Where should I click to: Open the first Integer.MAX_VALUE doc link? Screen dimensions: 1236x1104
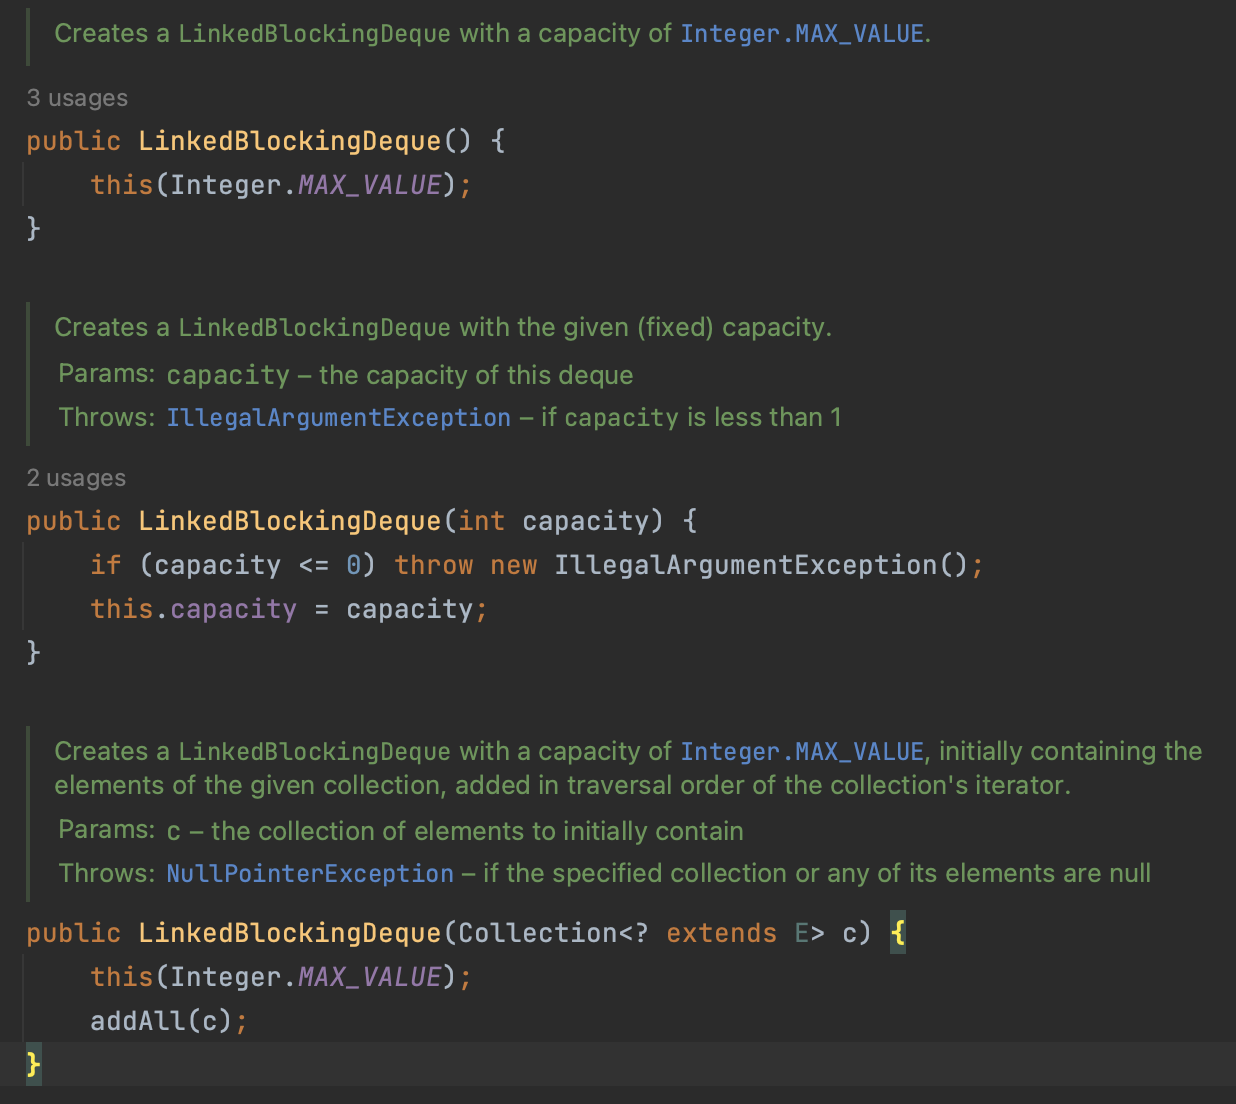[x=802, y=34]
